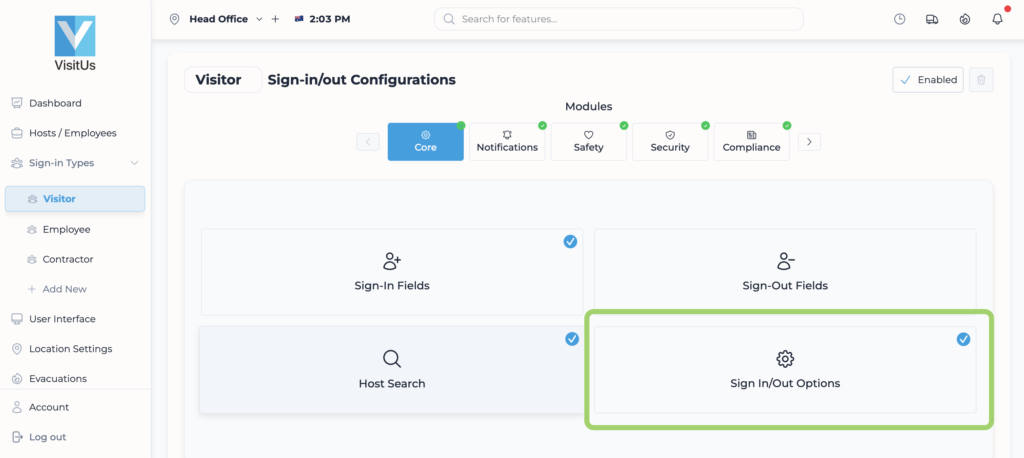This screenshot has width=1024, height=458.
Task: Click the trash delete icon
Action: pos(981,80)
